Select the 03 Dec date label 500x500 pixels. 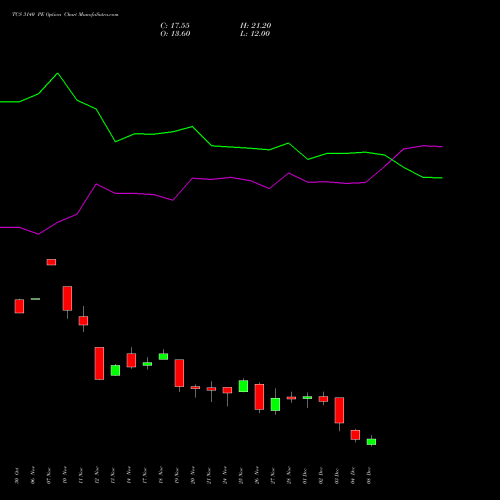coord(337,476)
